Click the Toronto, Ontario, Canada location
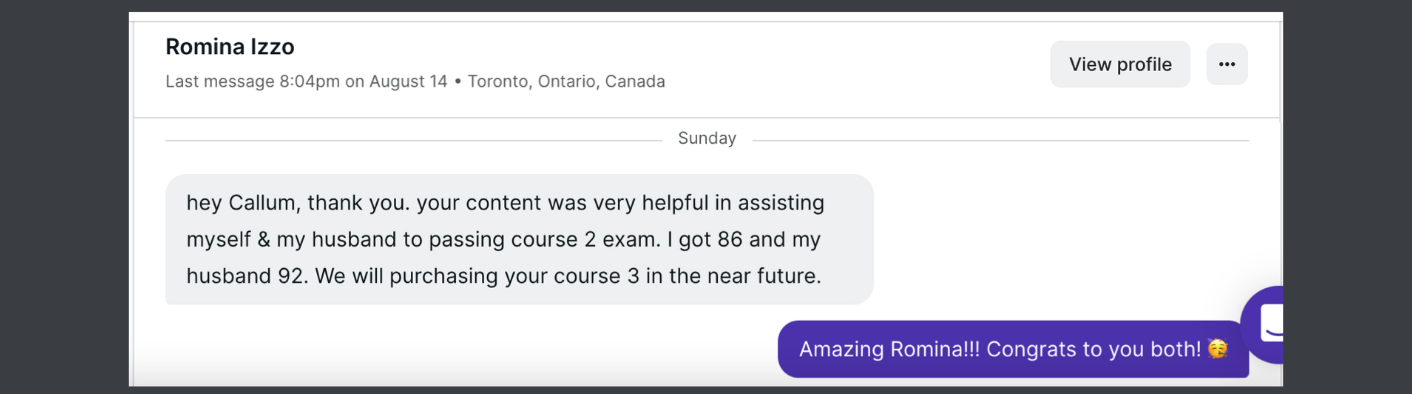1412x394 pixels. (x=566, y=81)
